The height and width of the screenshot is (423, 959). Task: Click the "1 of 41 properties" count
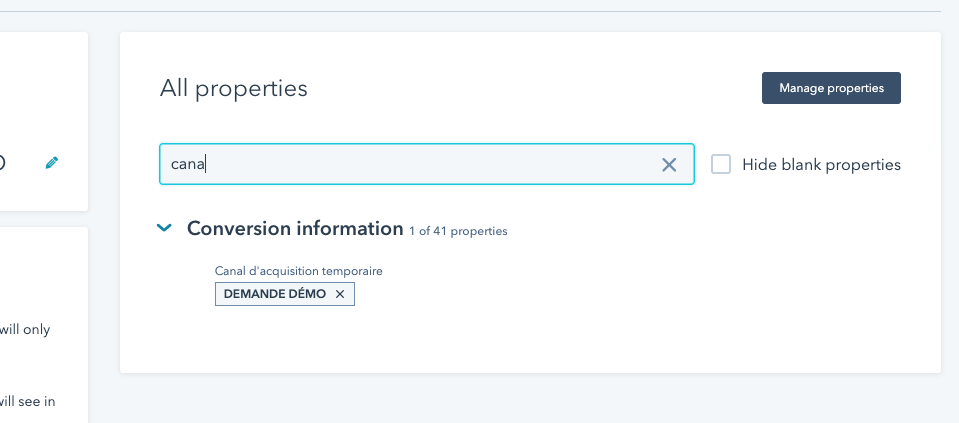tap(458, 231)
